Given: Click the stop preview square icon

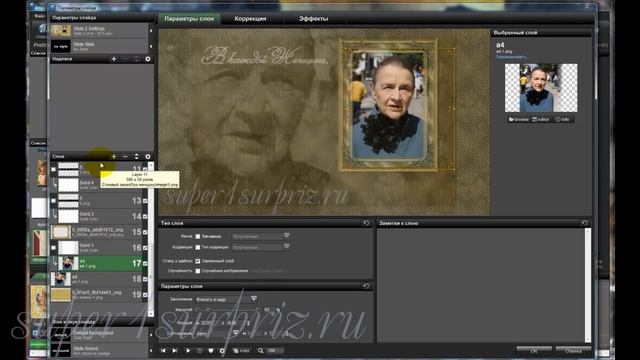Looking at the screenshot, I should [x=200, y=351].
